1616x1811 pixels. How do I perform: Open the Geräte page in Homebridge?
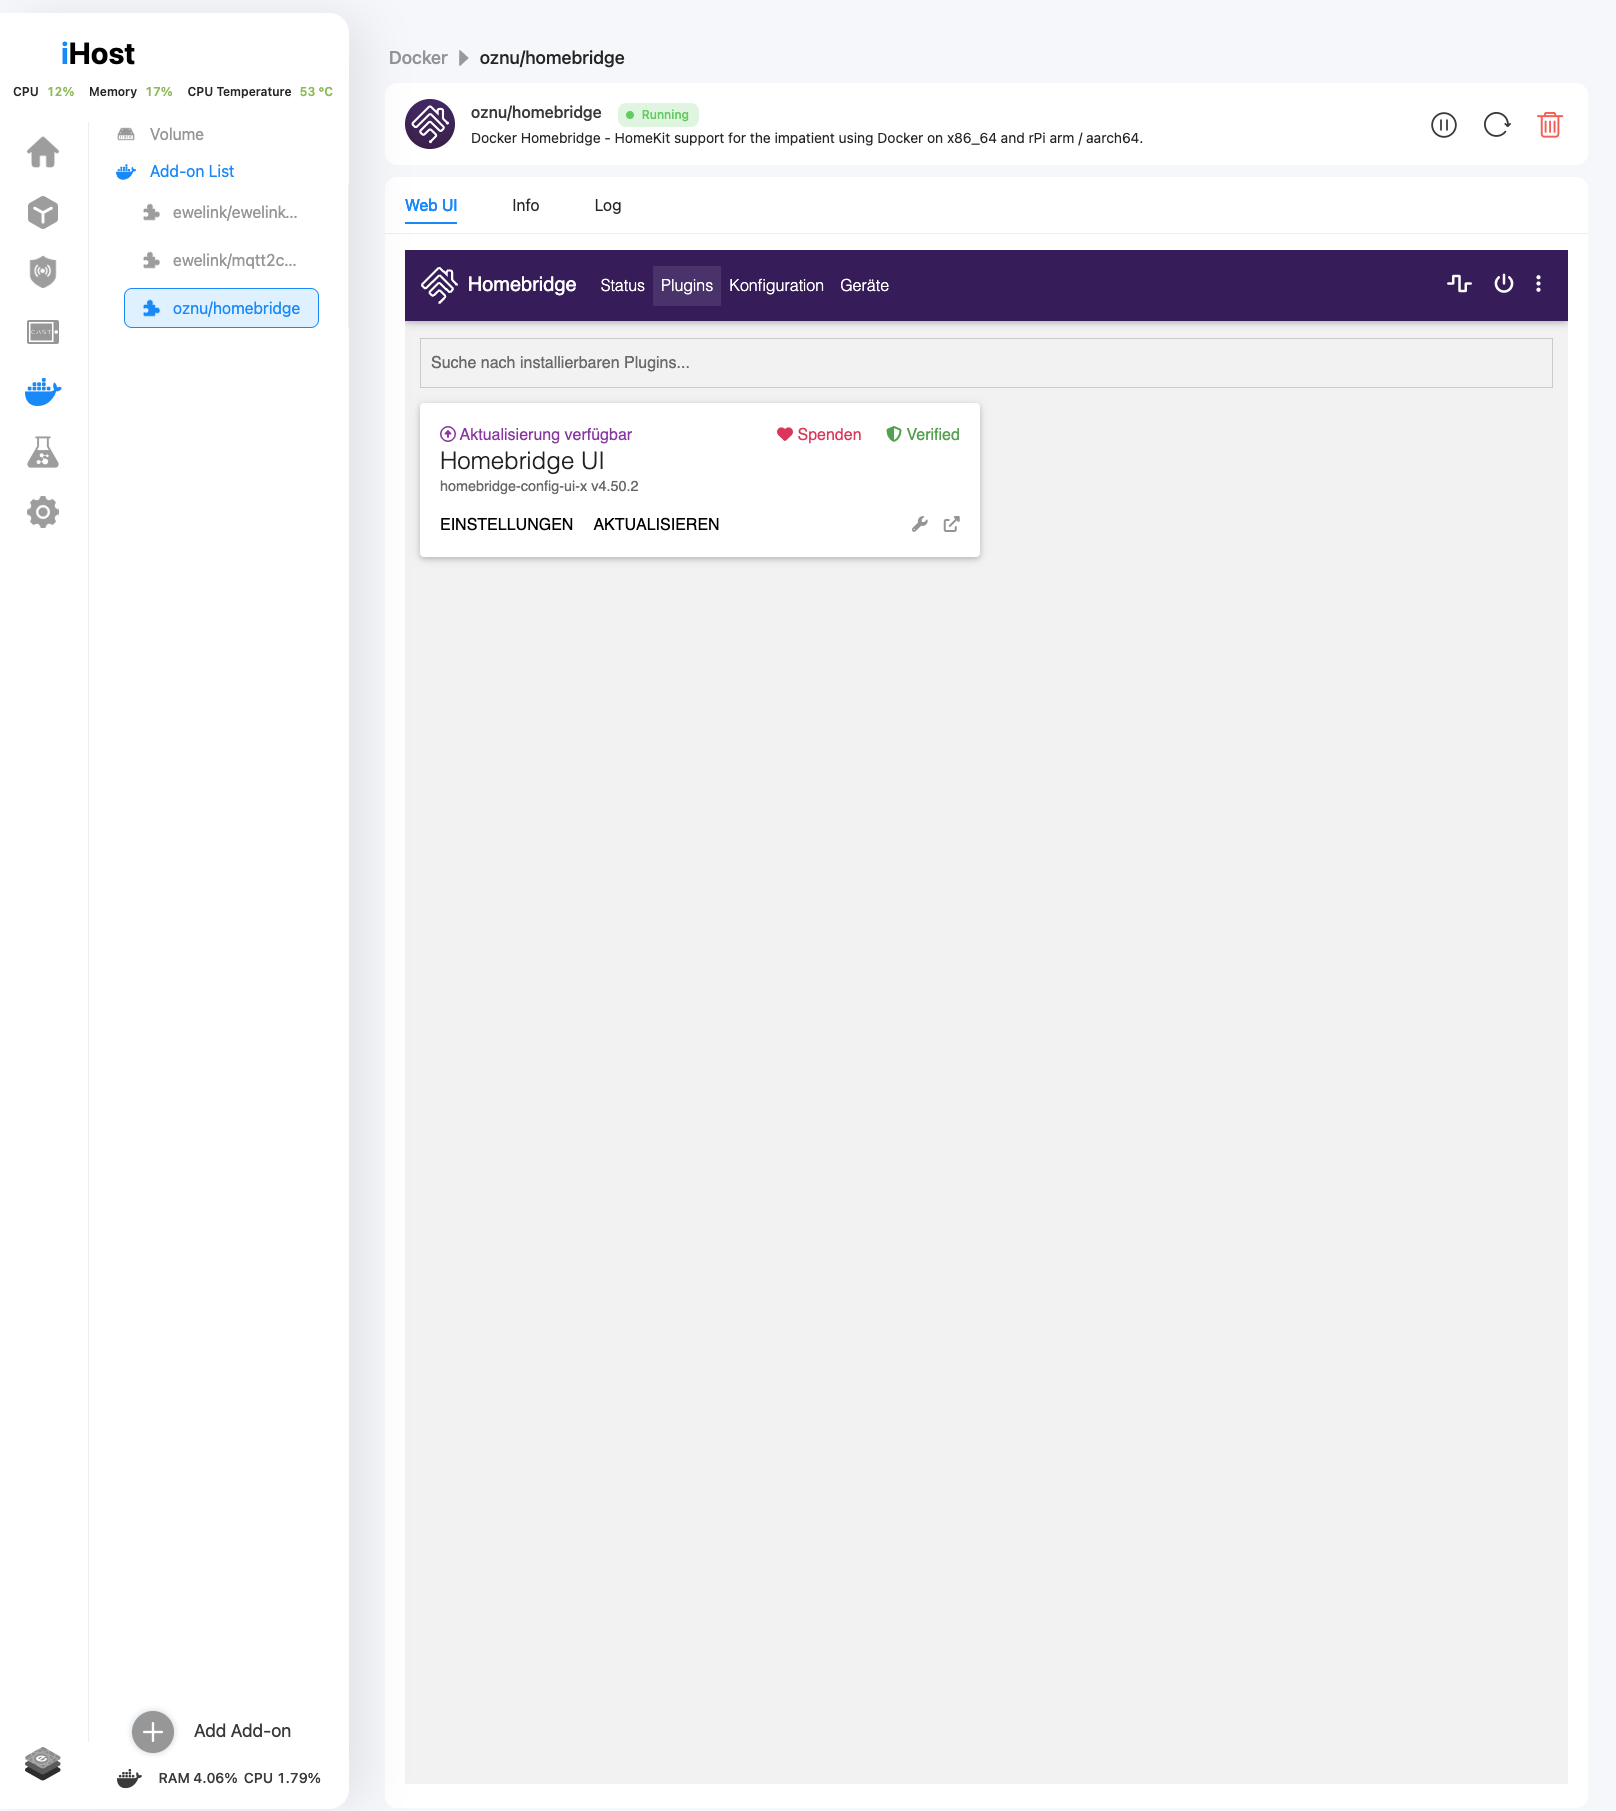point(865,286)
